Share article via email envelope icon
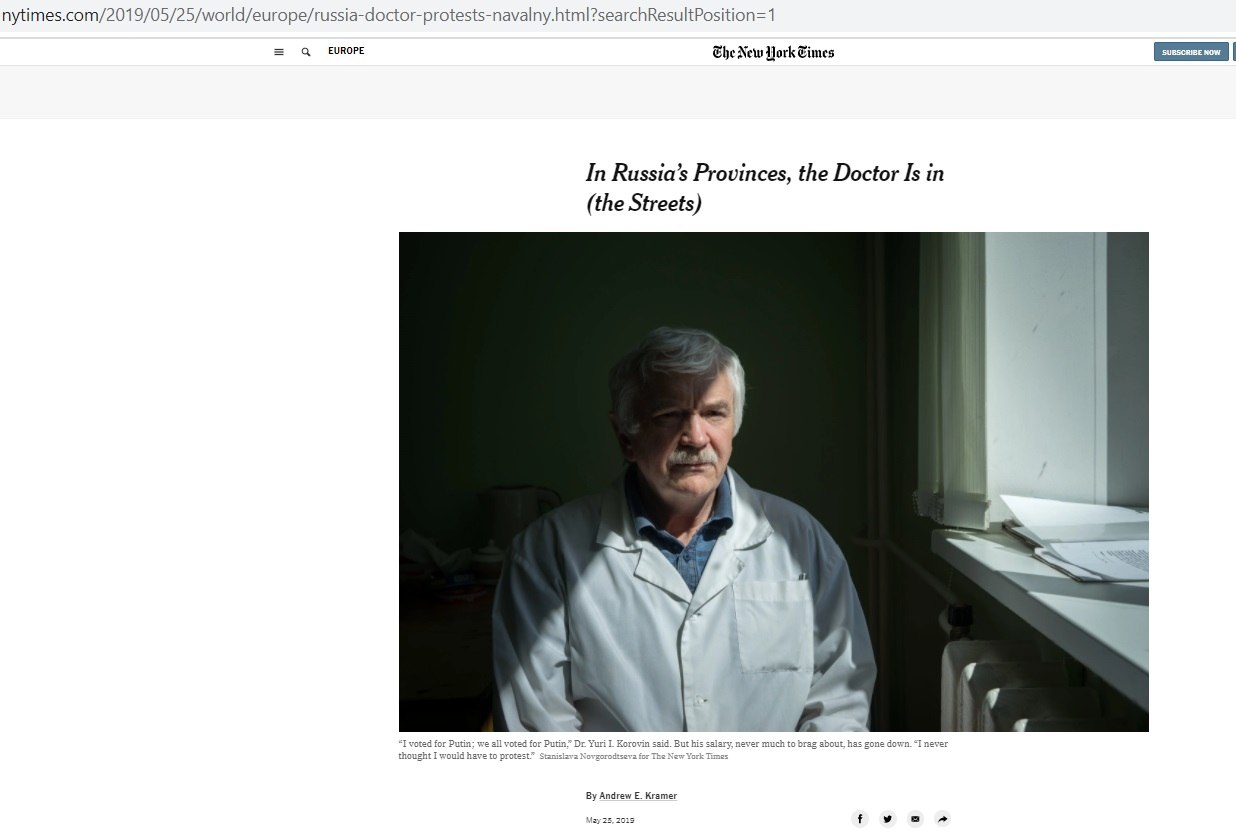 [915, 819]
